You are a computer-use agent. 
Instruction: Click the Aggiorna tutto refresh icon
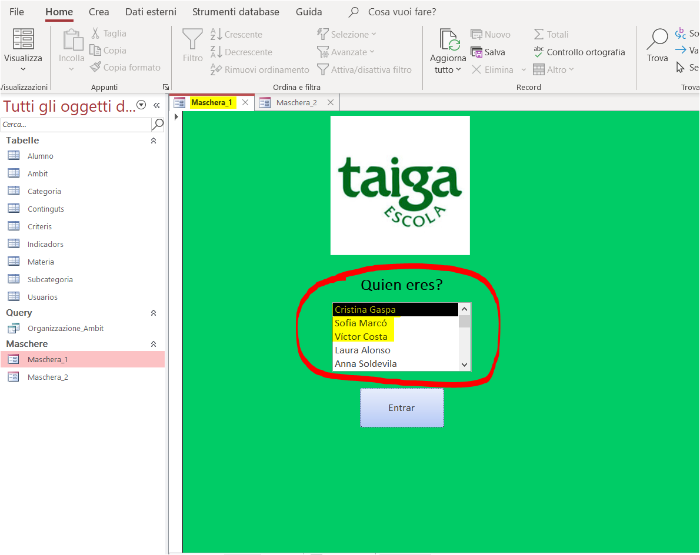click(449, 40)
